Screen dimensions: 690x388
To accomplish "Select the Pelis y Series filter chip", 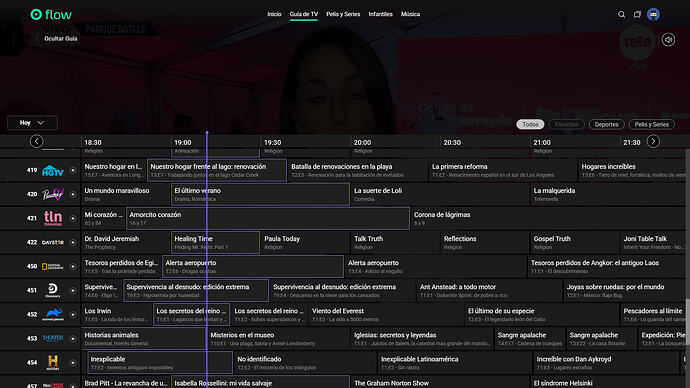I will tap(652, 124).
